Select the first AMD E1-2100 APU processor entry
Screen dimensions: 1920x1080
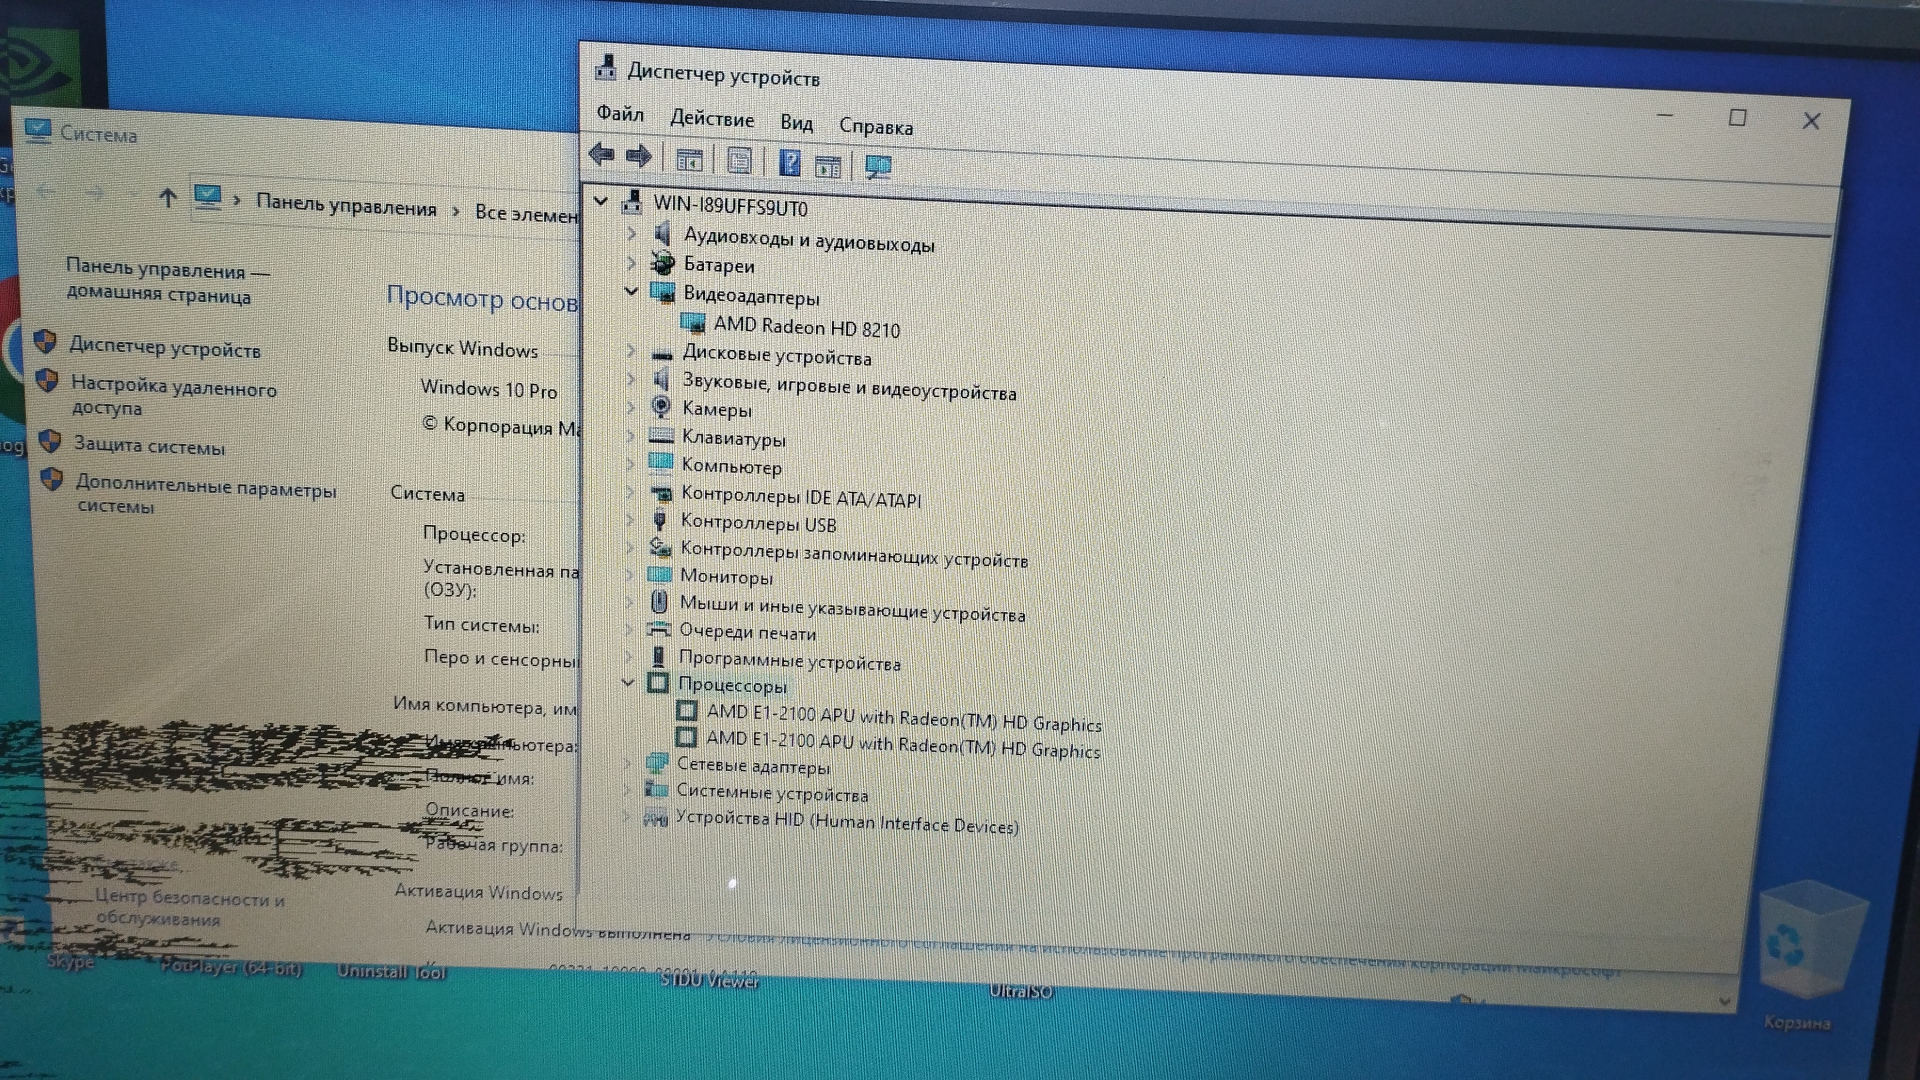(x=903, y=718)
